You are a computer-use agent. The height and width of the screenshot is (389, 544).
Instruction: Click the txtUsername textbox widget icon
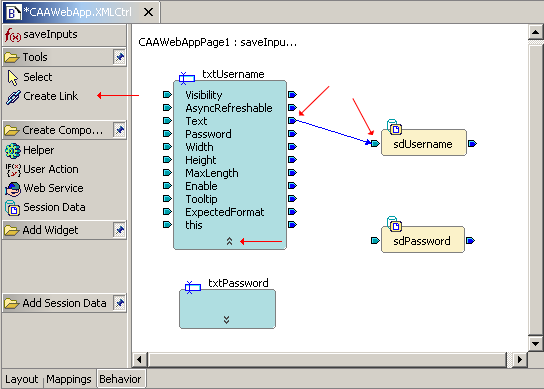click(x=187, y=78)
